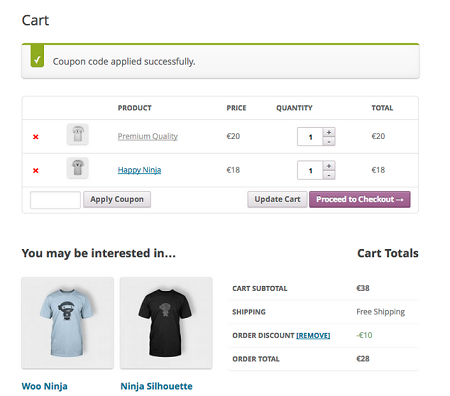Decrease Premium Quality quantity with minus
Viewport: 450px width, 396px height.
329,141
